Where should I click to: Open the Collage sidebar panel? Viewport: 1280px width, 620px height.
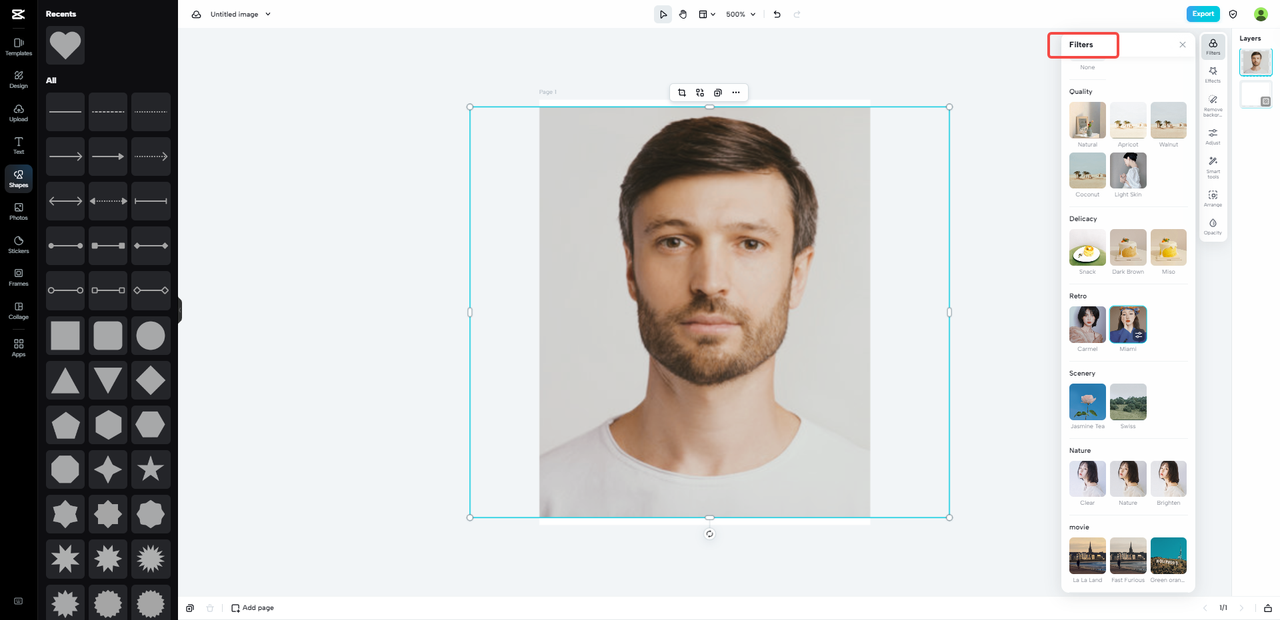click(18, 310)
